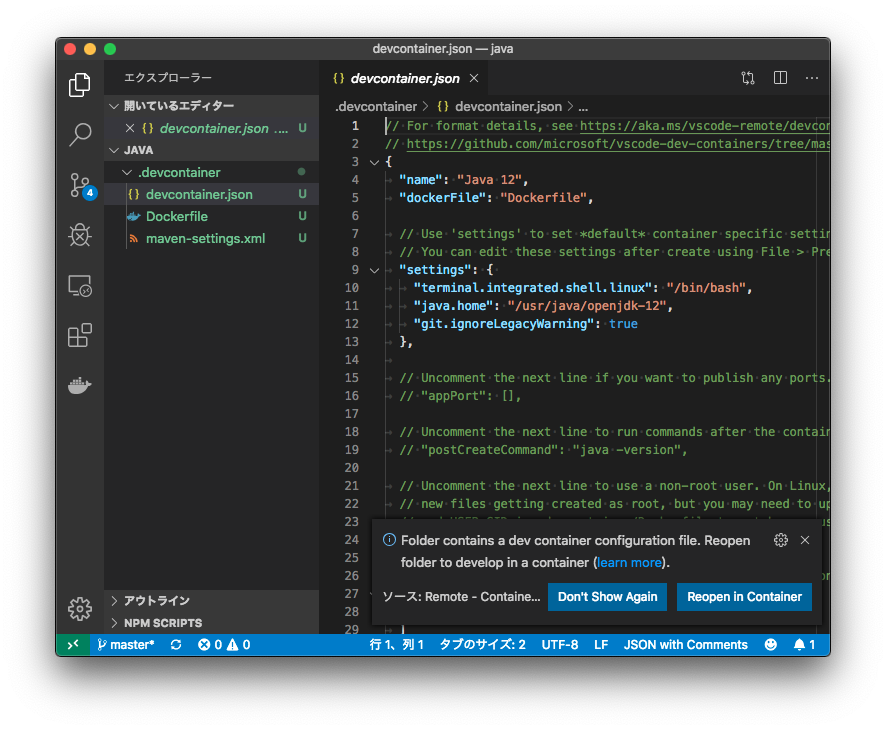Screen dimensions: 886x730
Task: Click the "dockerFile" key text
Action: 442,198
